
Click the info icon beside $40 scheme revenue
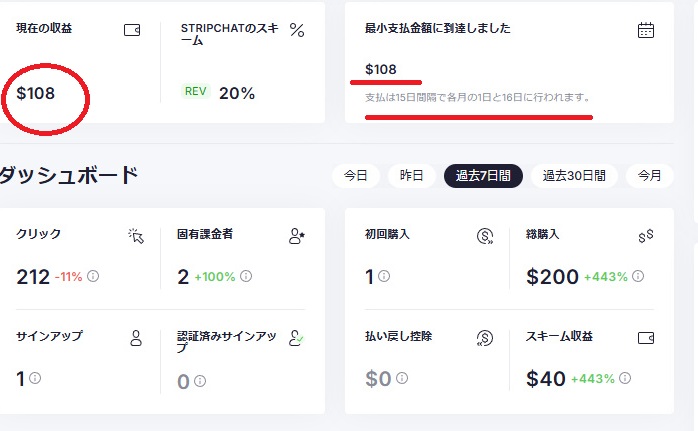(x=625, y=378)
